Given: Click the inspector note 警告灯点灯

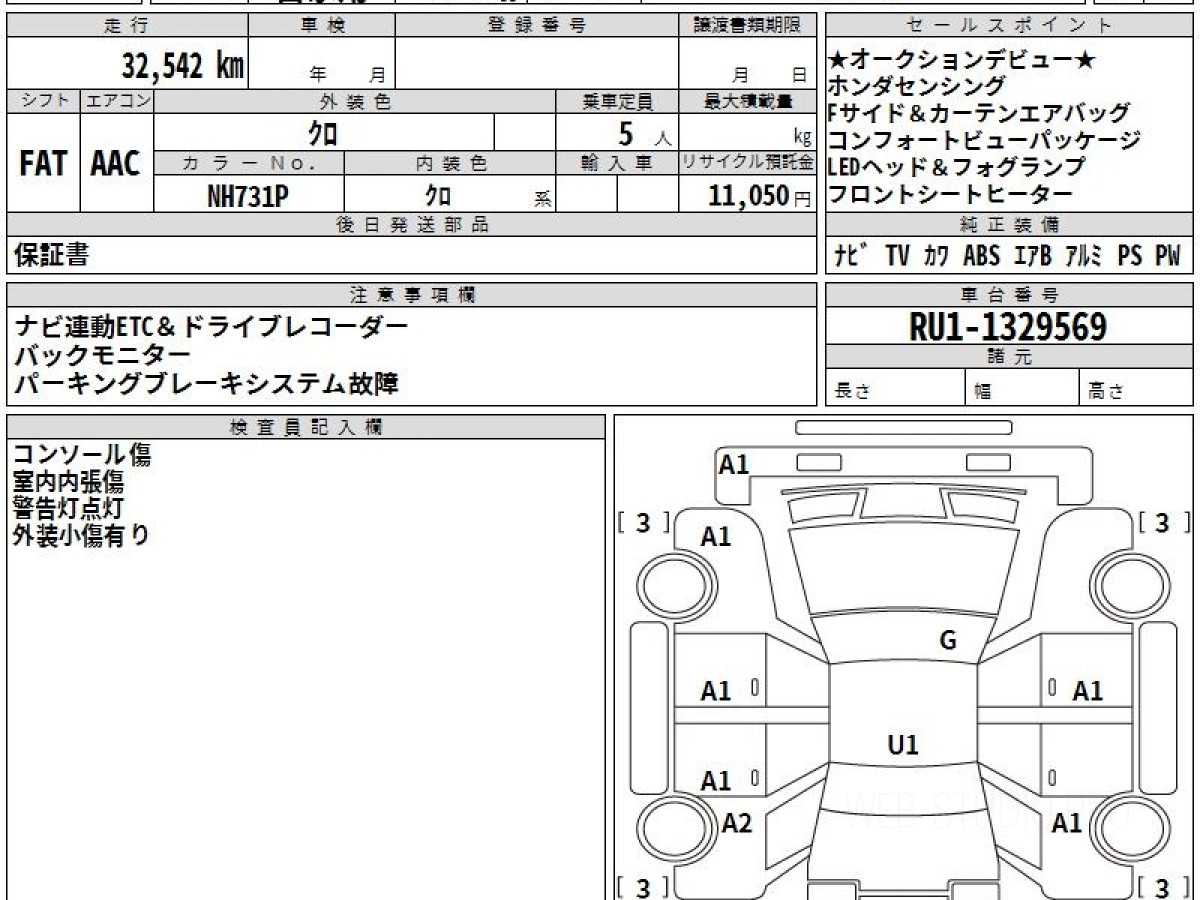Looking at the screenshot, I should pyautogui.click(x=68, y=508).
